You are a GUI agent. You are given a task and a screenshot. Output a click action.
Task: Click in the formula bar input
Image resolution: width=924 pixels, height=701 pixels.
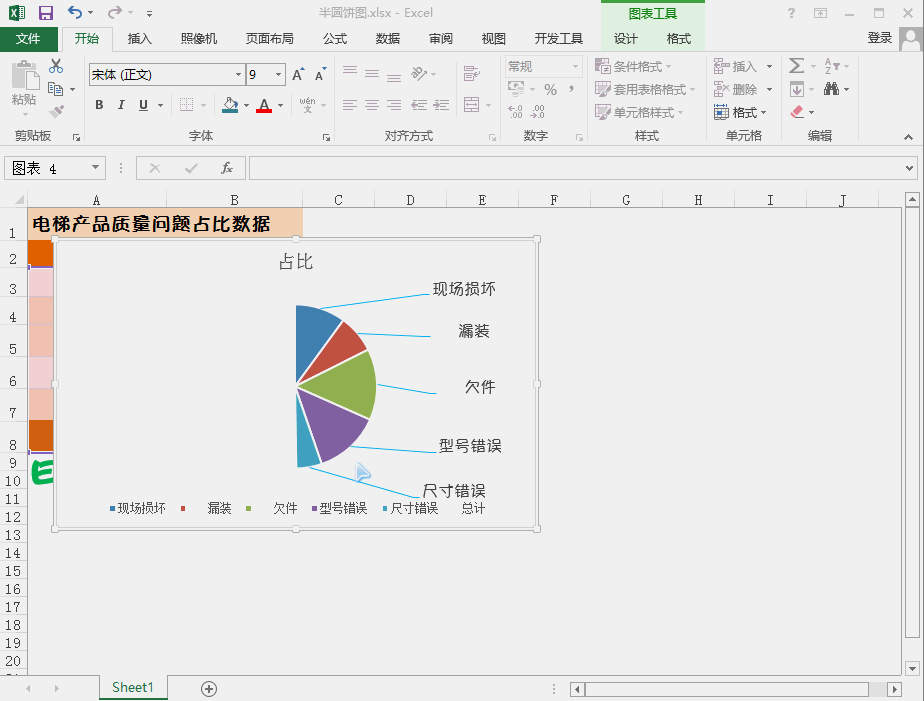(575, 168)
